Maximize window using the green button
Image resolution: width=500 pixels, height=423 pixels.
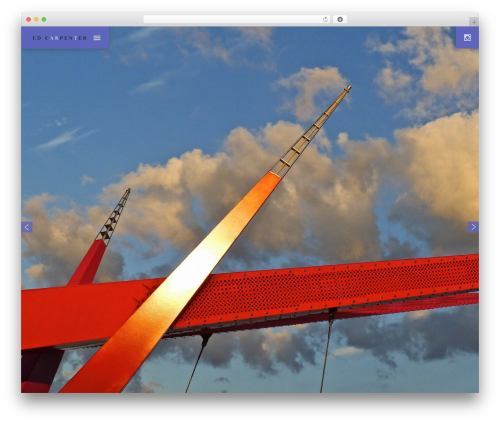tap(44, 20)
